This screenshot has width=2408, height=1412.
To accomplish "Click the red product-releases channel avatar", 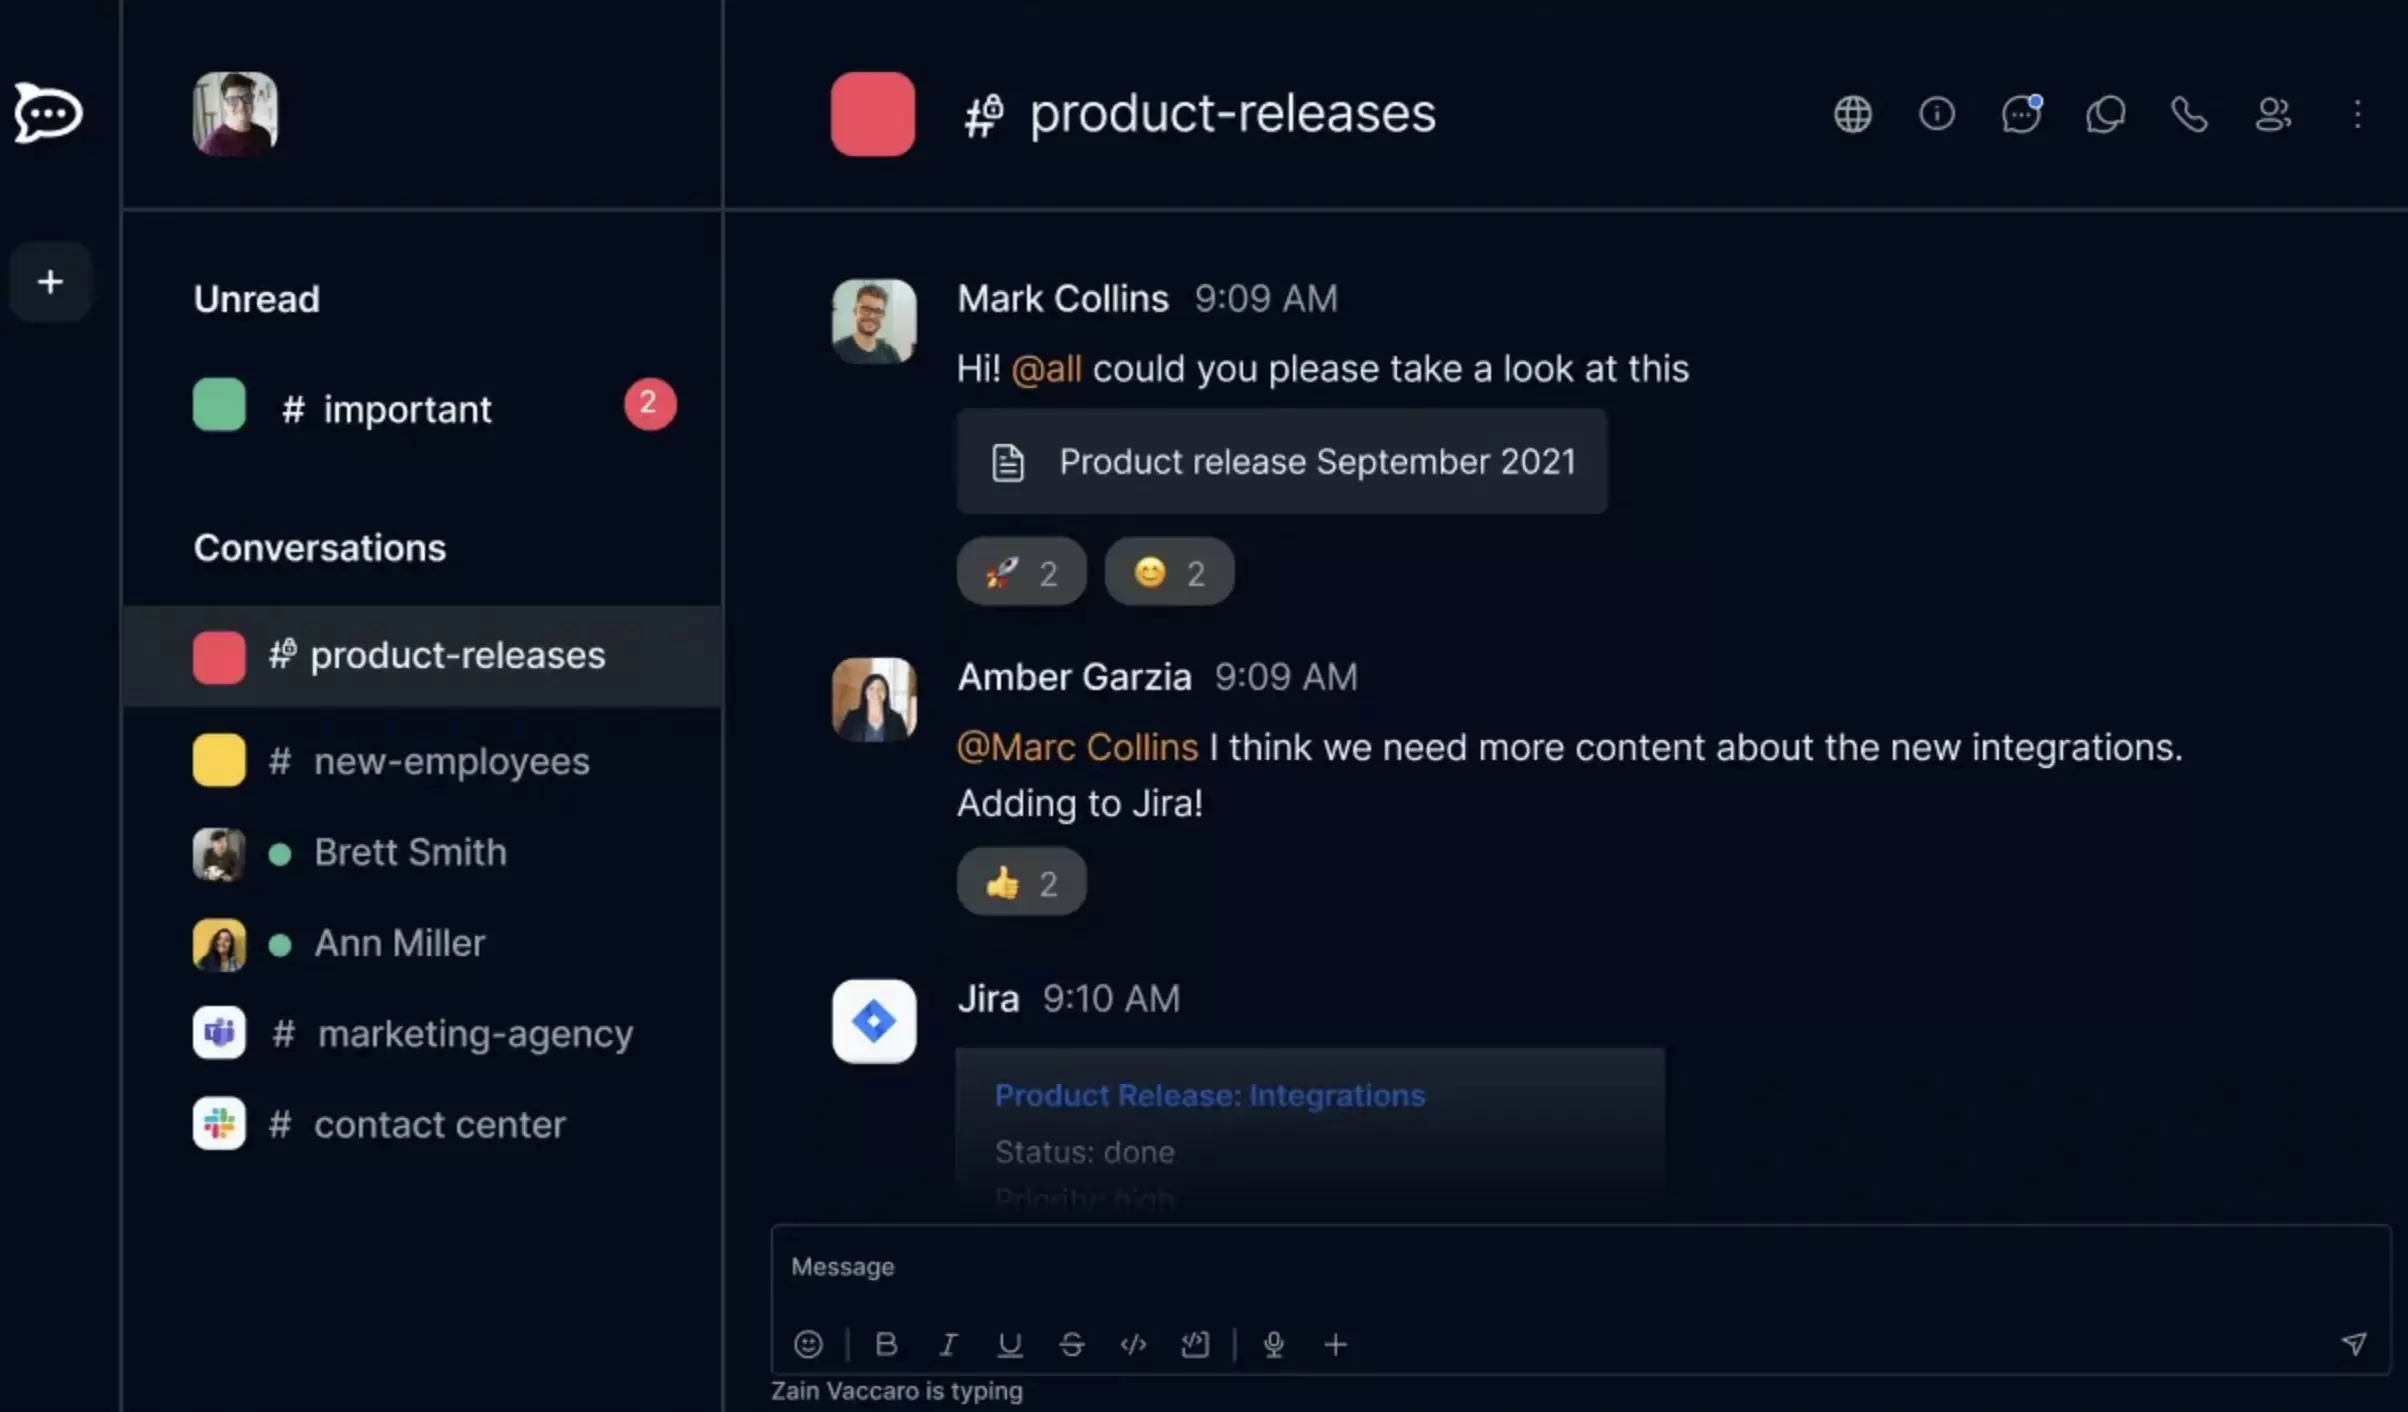I will pos(872,114).
